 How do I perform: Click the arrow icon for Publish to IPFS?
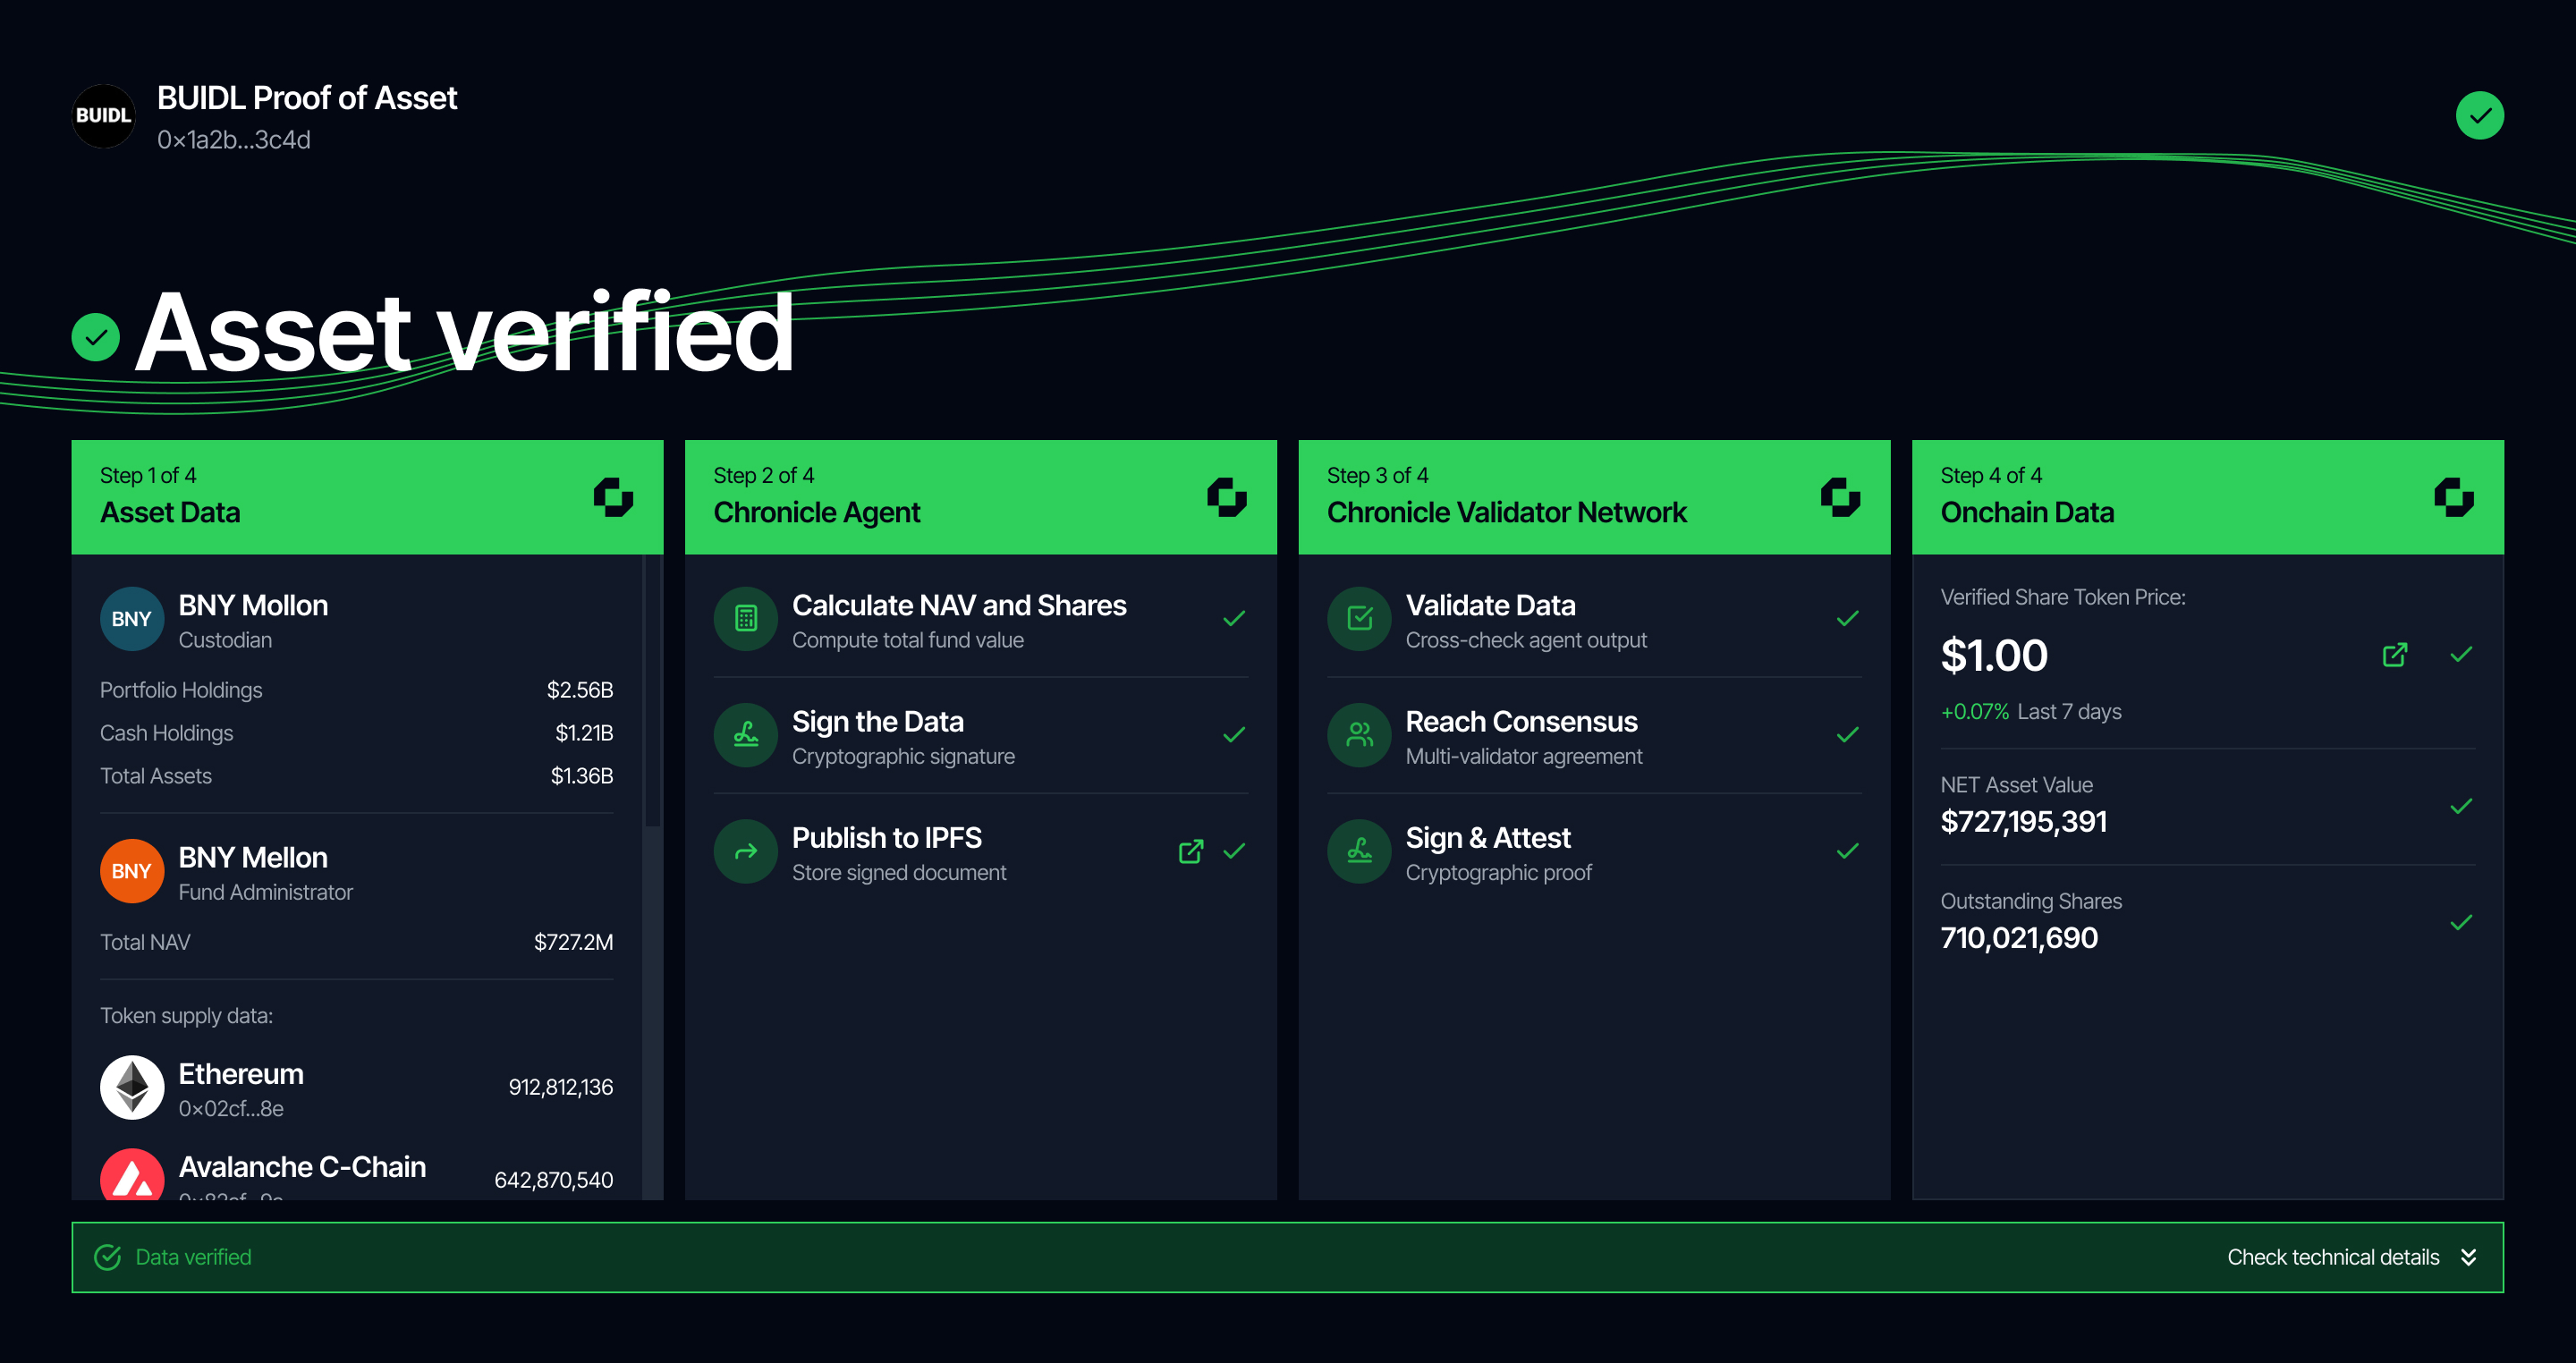746,852
